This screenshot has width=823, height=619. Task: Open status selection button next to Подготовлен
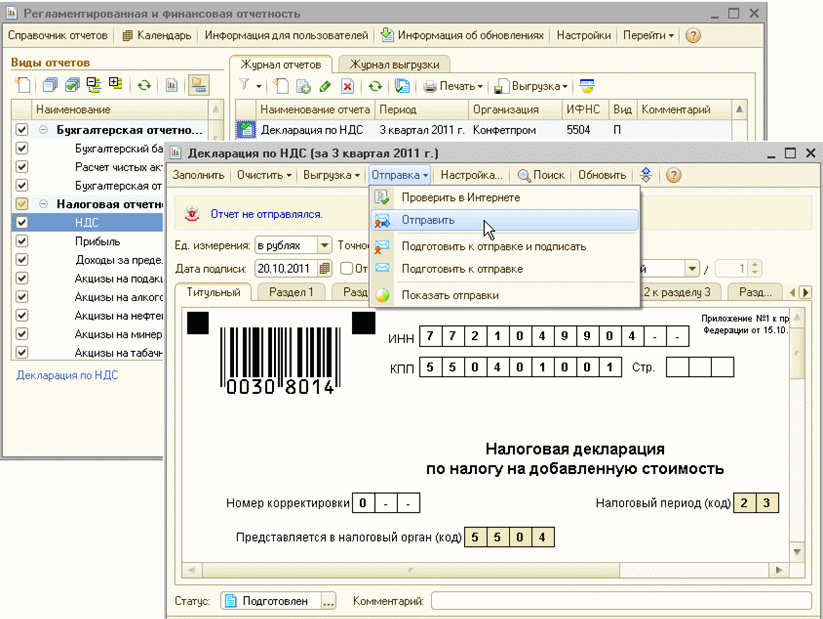tap(329, 602)
